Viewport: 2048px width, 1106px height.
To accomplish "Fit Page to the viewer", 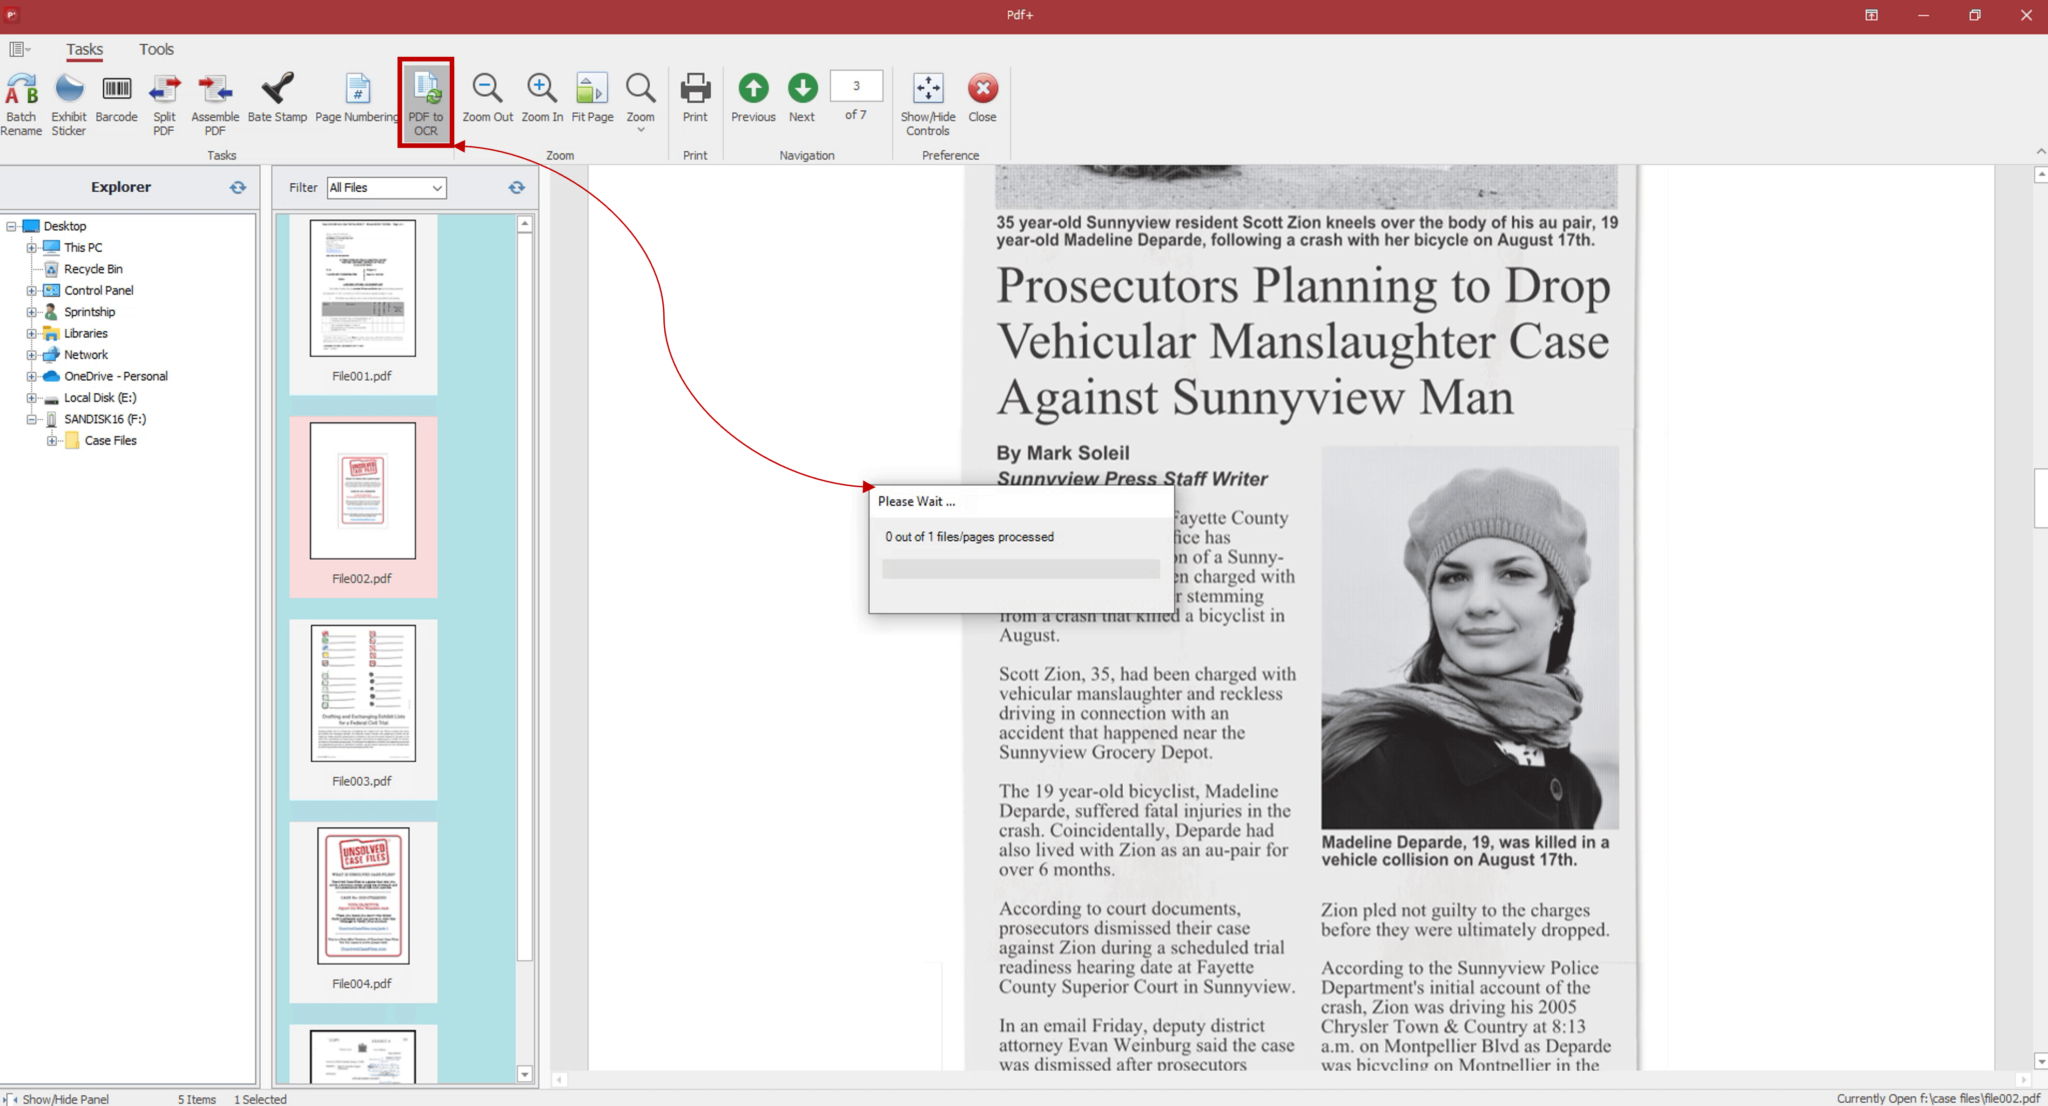I will click(x=592, y=98).
